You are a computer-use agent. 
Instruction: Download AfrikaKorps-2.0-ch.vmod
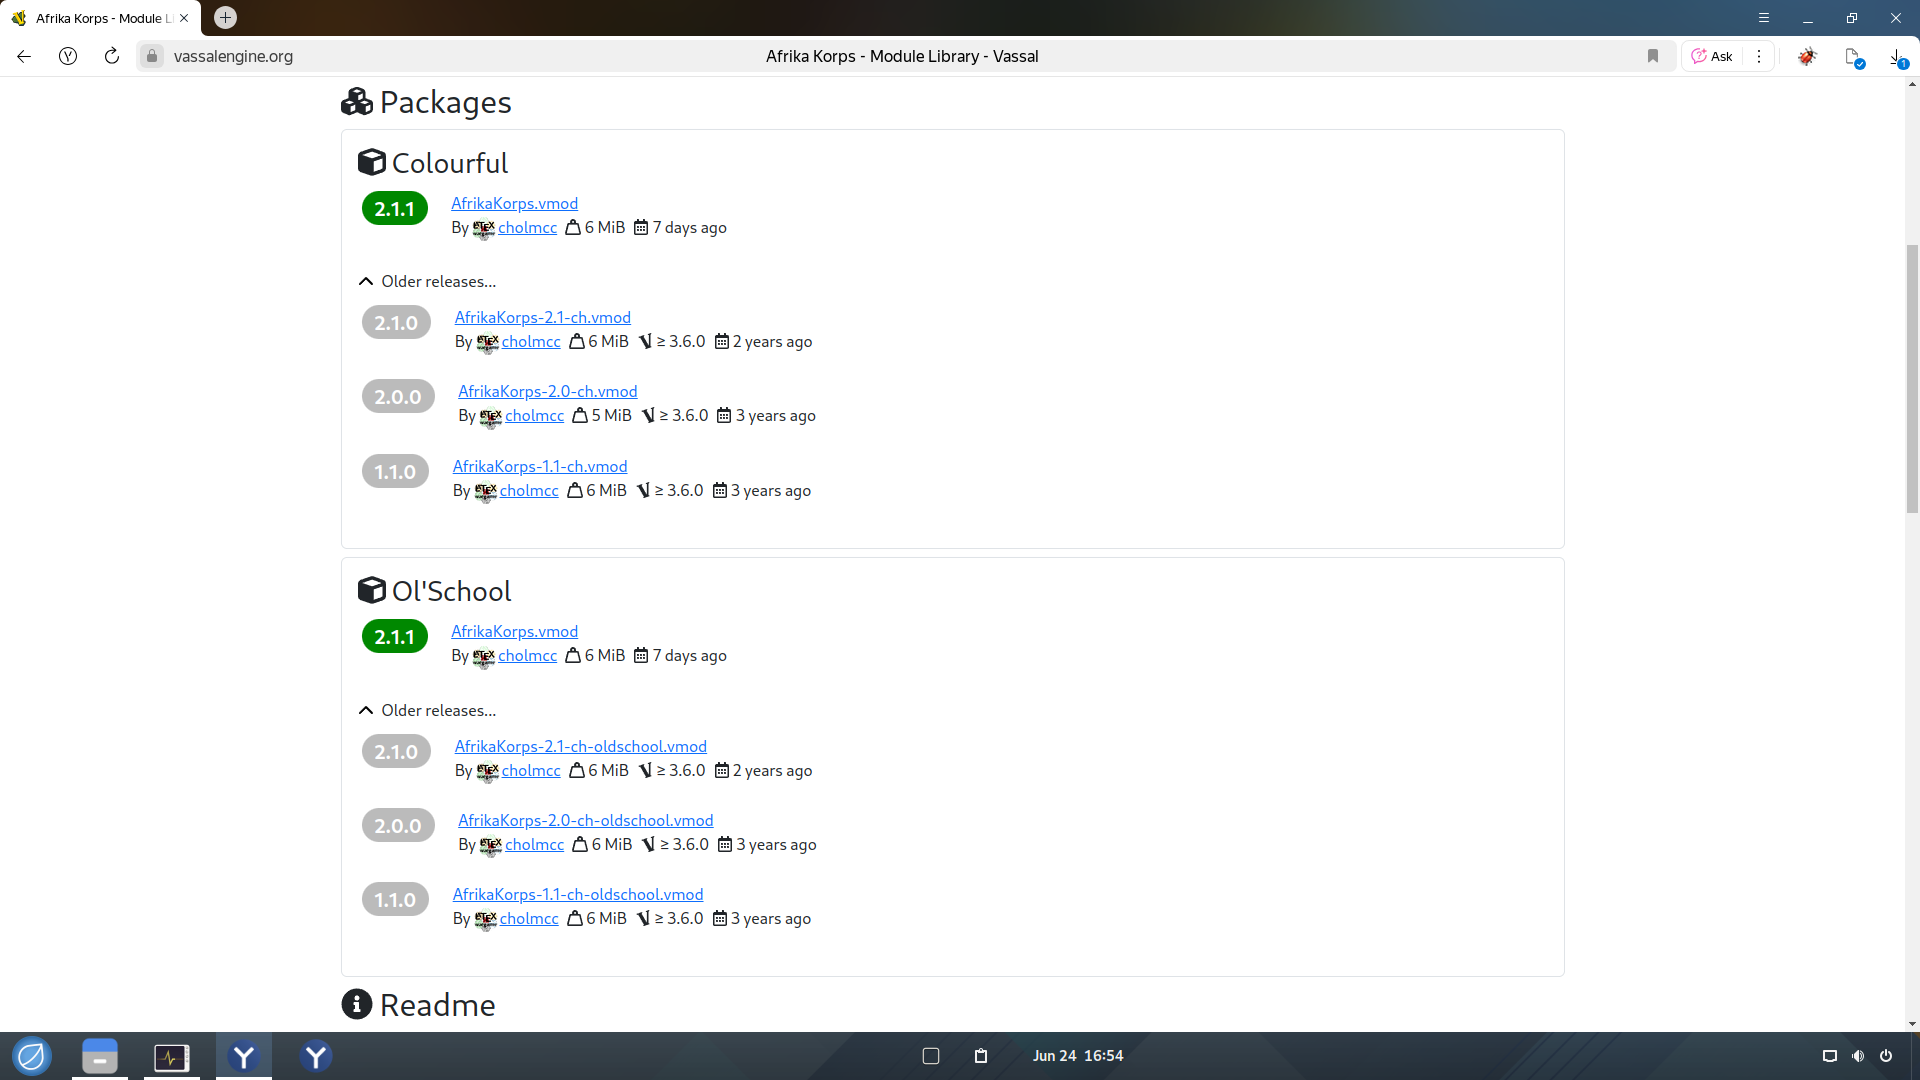[548, 391]
